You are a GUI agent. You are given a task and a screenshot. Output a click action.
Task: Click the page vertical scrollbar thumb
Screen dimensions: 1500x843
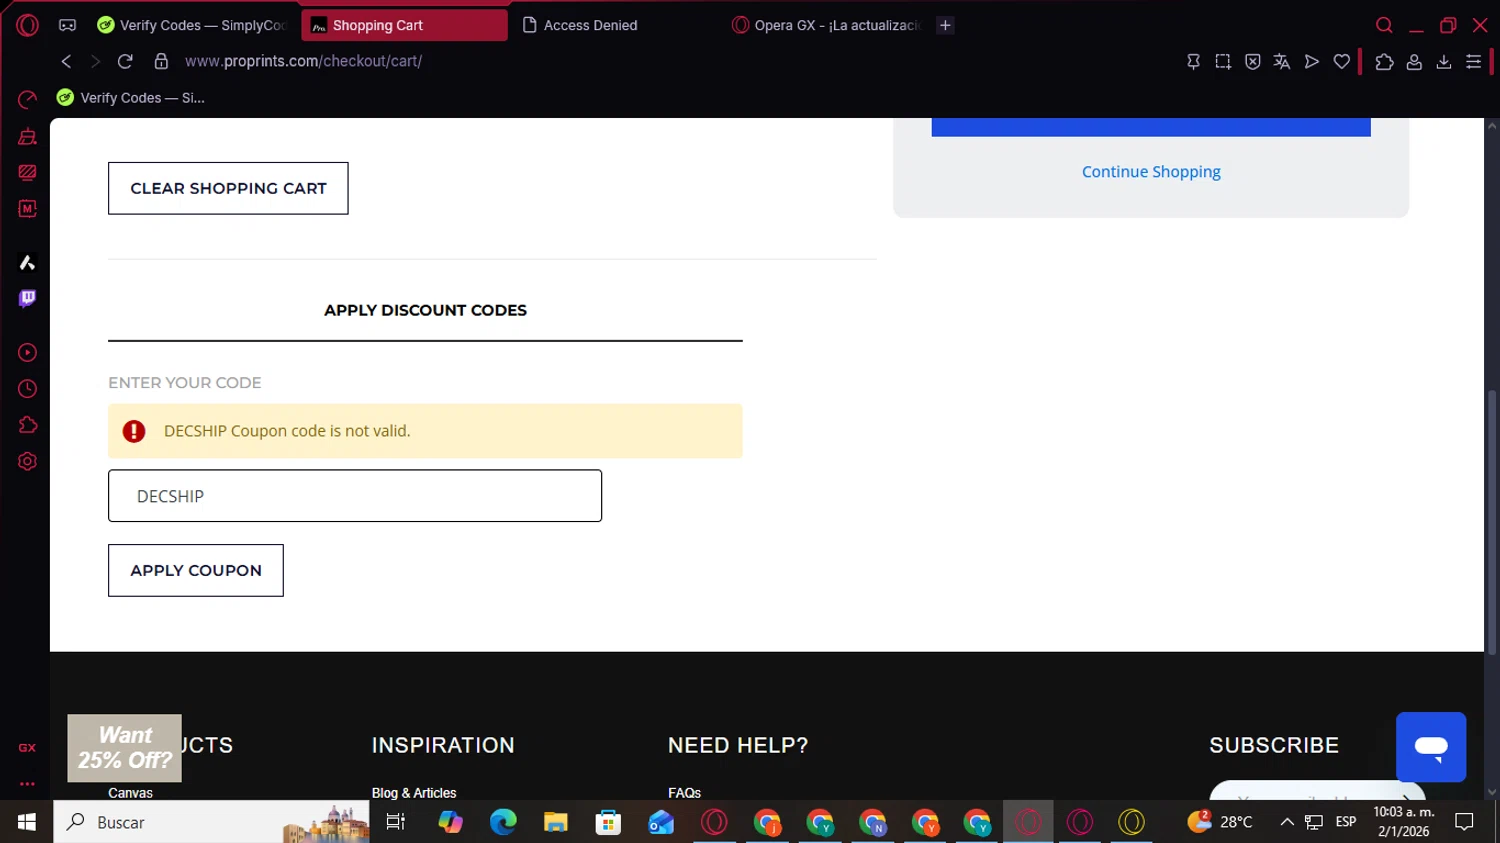1492,522
